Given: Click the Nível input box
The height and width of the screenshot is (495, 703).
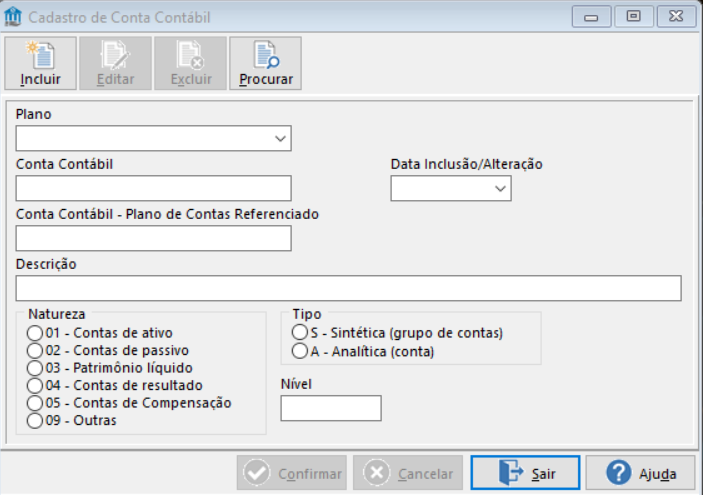Looking at the screenshot, I should pyautogui.click(x=331, y=408).
